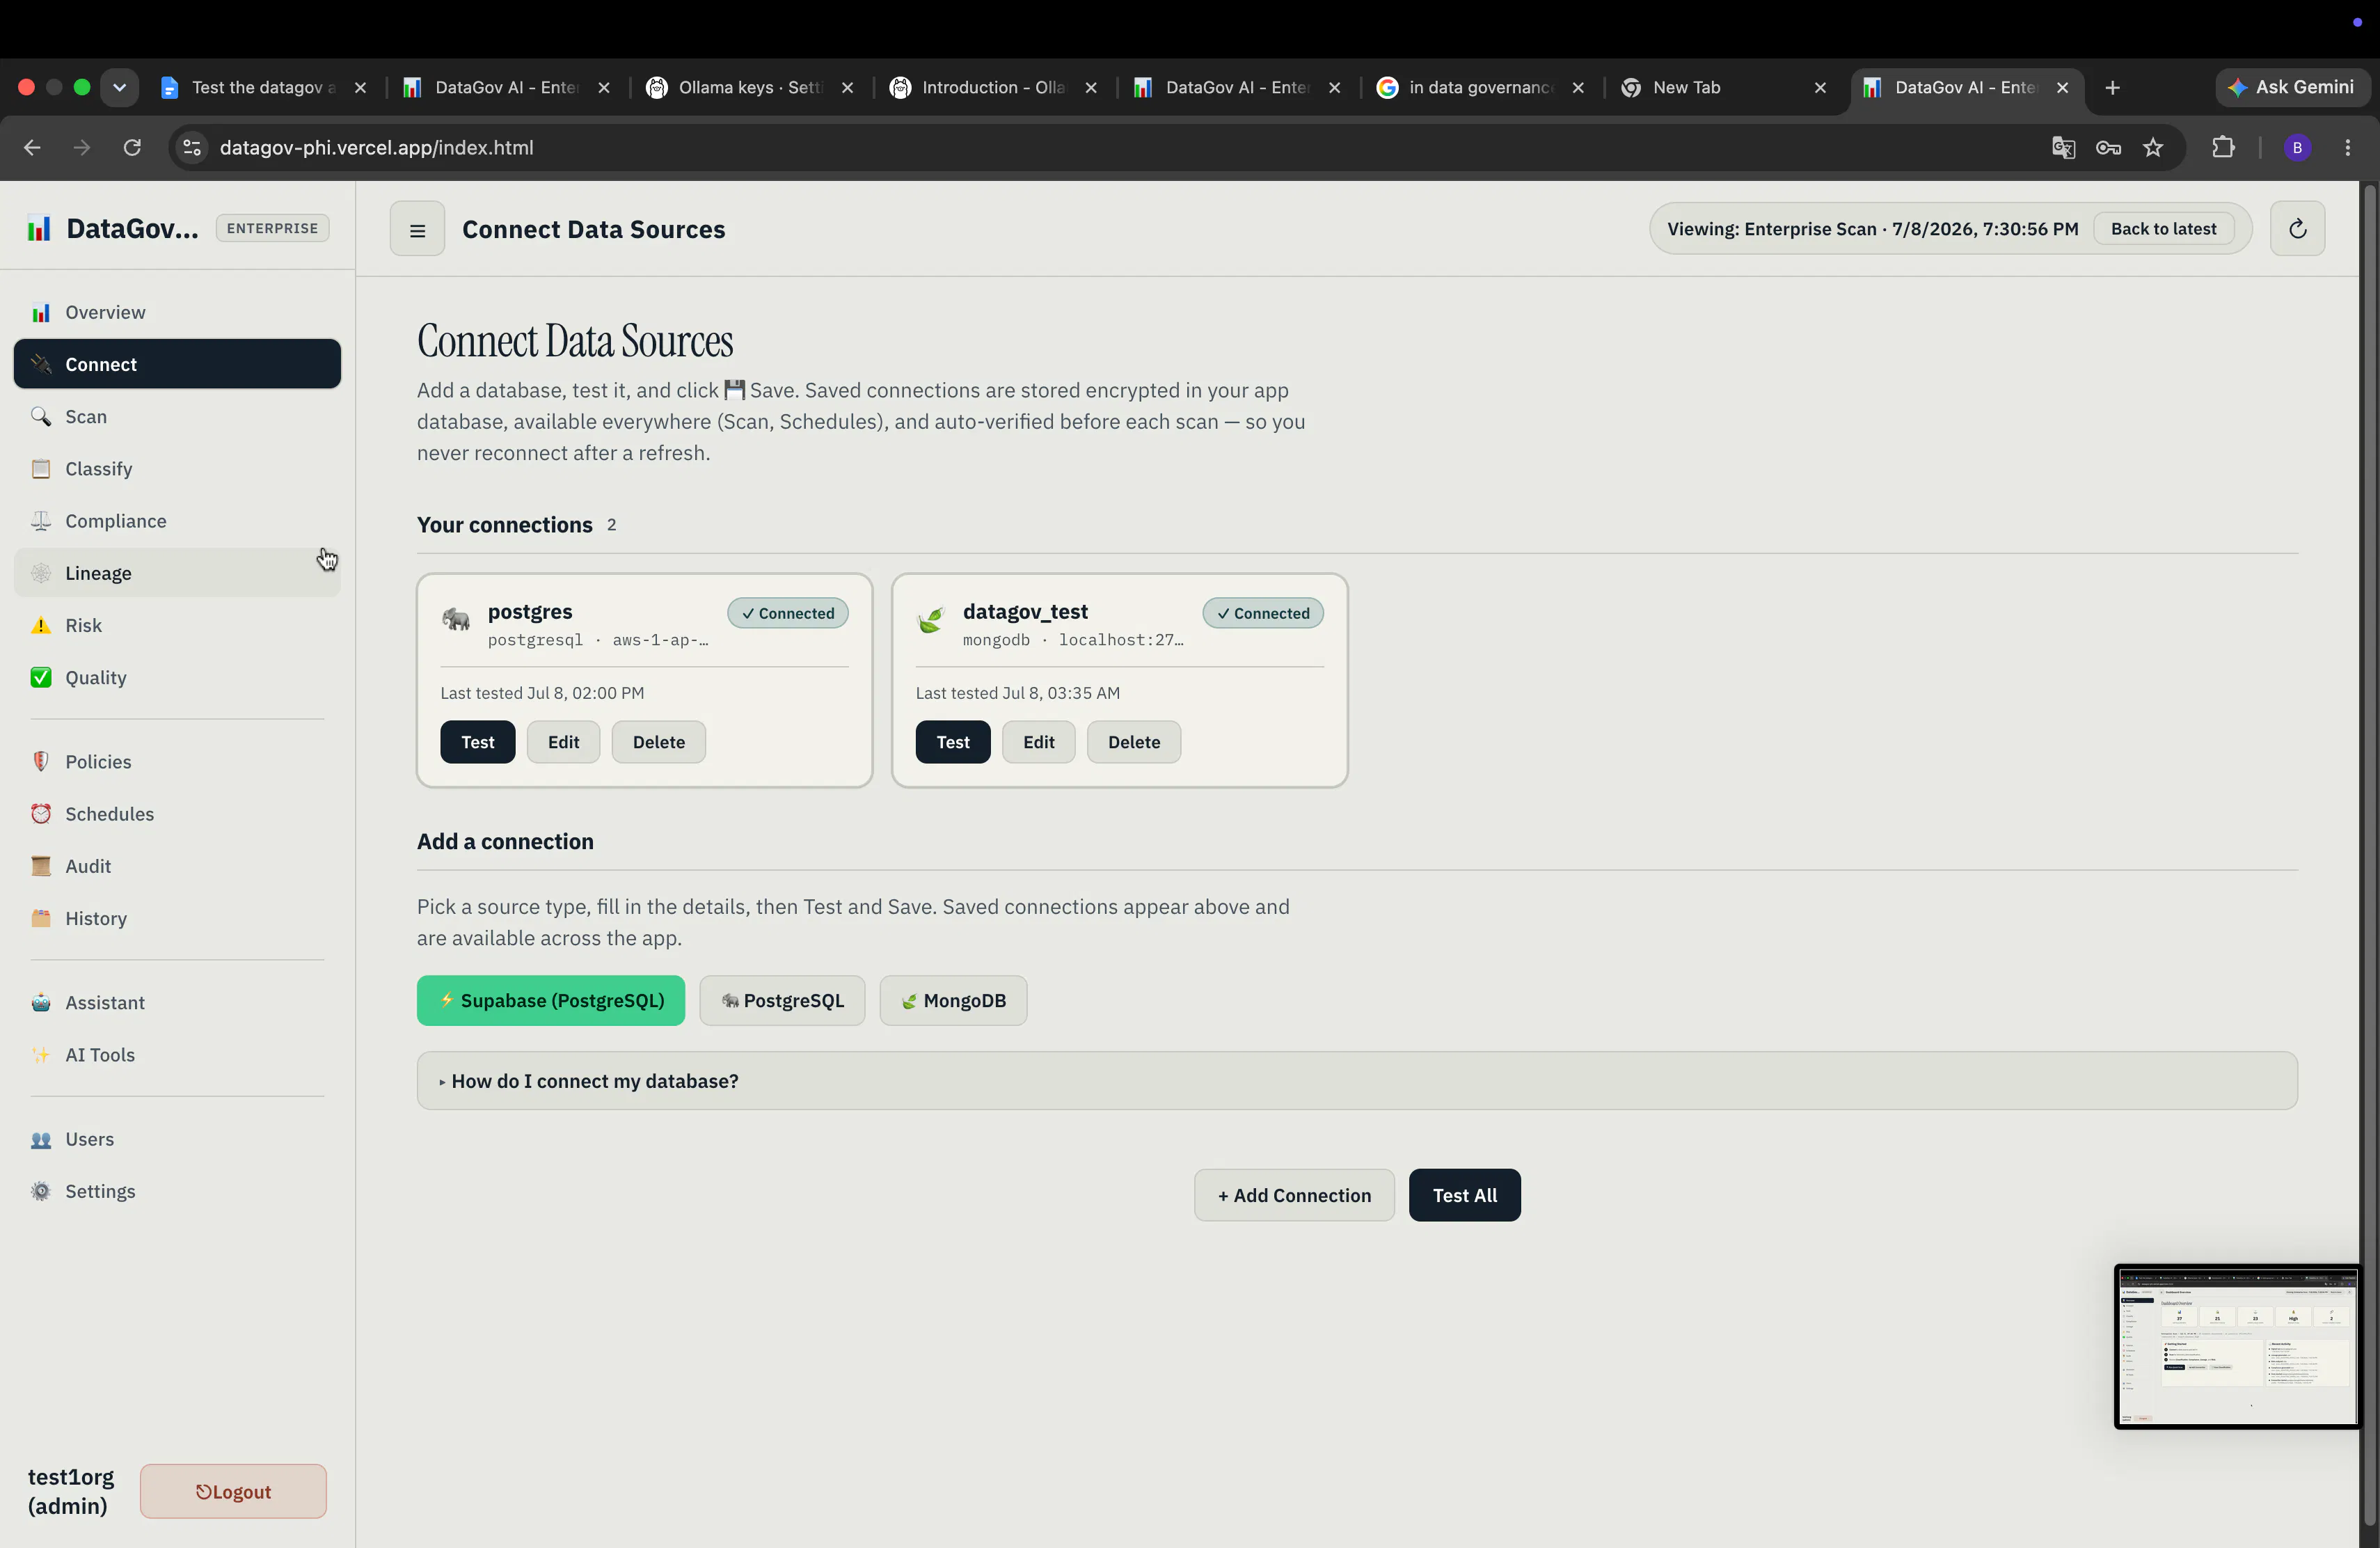Edit the postgres connection

pos(563,742)
